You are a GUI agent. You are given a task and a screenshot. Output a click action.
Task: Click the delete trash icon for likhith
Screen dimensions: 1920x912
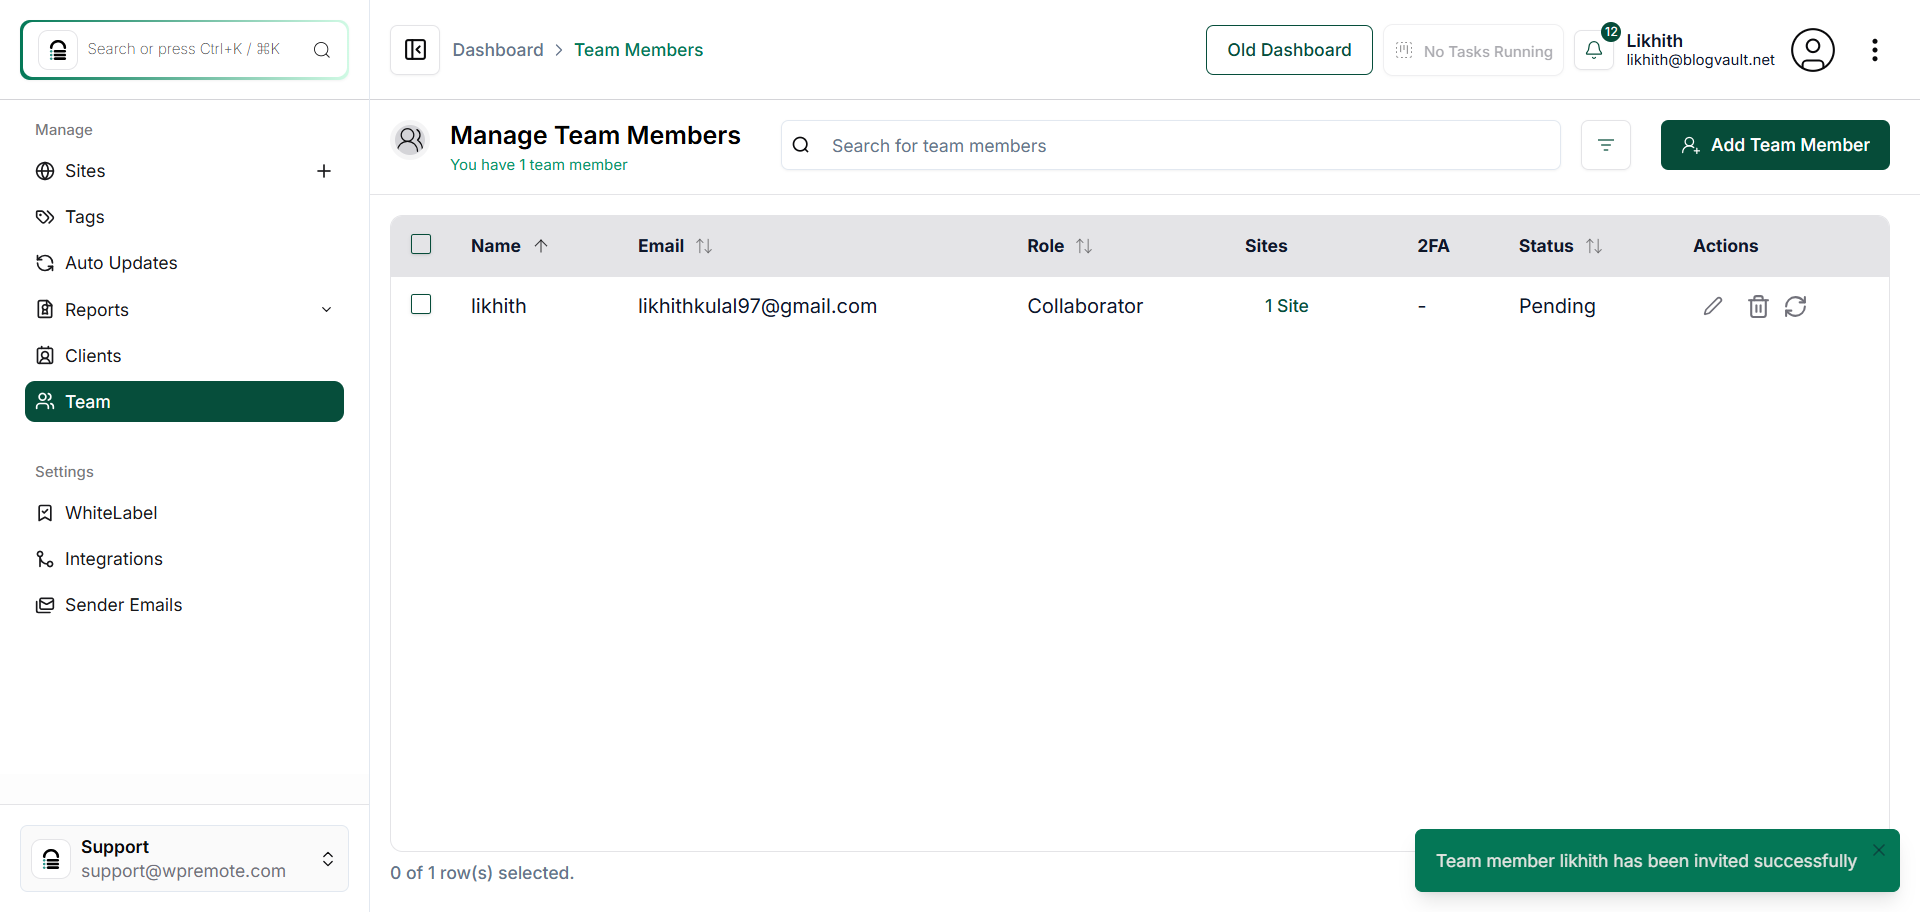point(1758,306)
